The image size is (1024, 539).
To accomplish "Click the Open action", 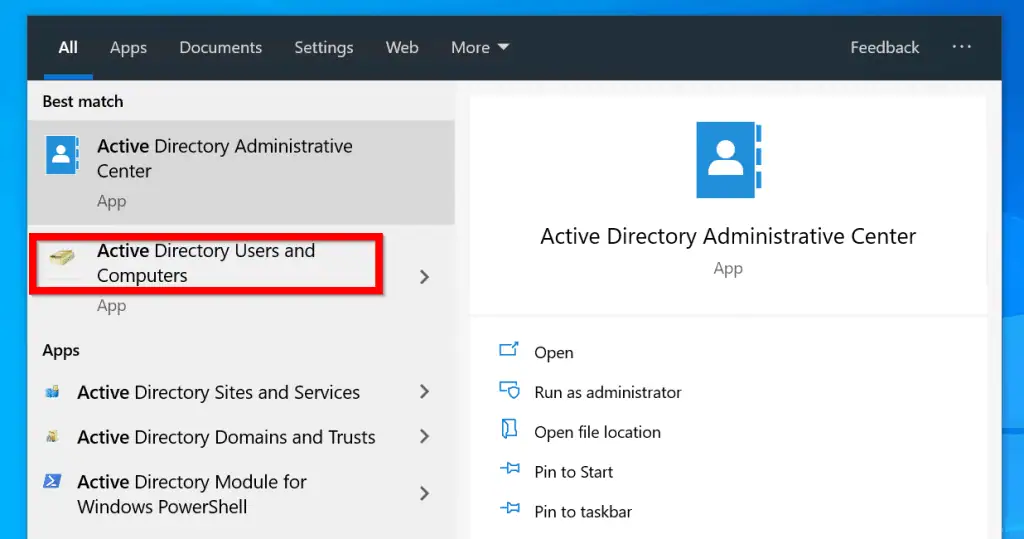I will (554, 353).
